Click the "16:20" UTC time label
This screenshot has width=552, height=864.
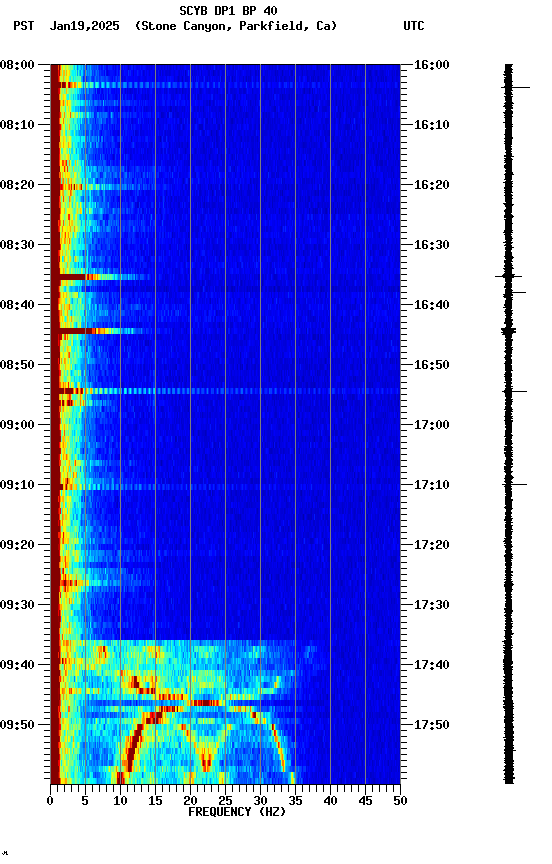pos(431,185)
